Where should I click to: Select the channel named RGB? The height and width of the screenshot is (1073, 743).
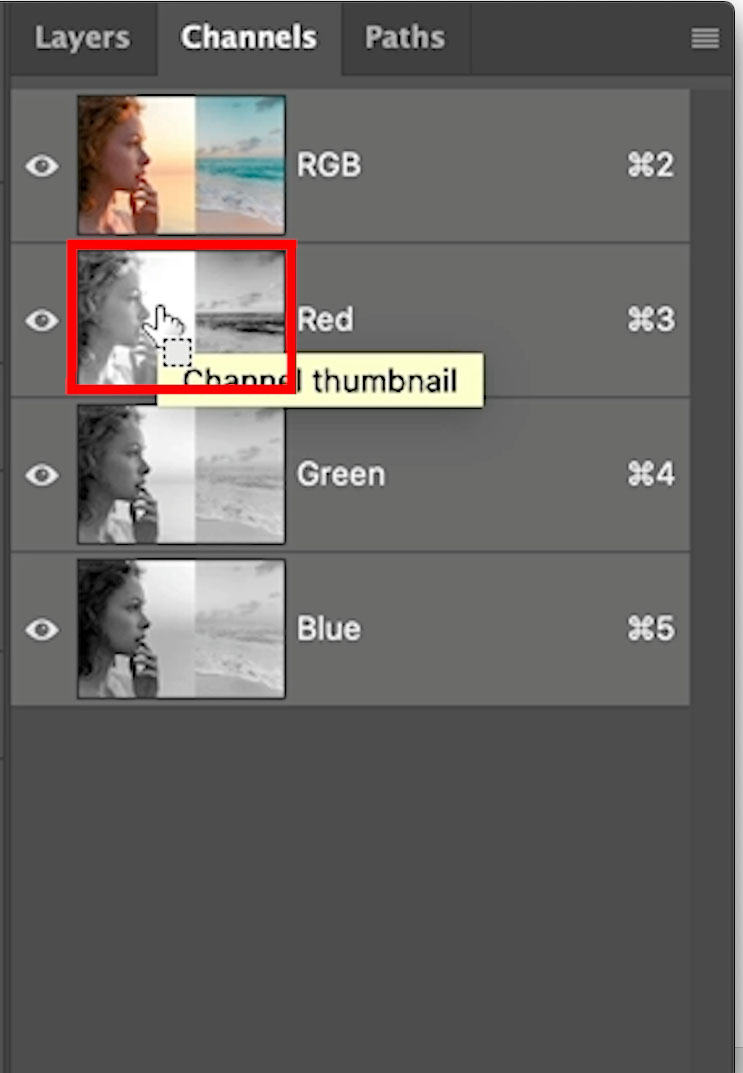click(x=328, y=165)
